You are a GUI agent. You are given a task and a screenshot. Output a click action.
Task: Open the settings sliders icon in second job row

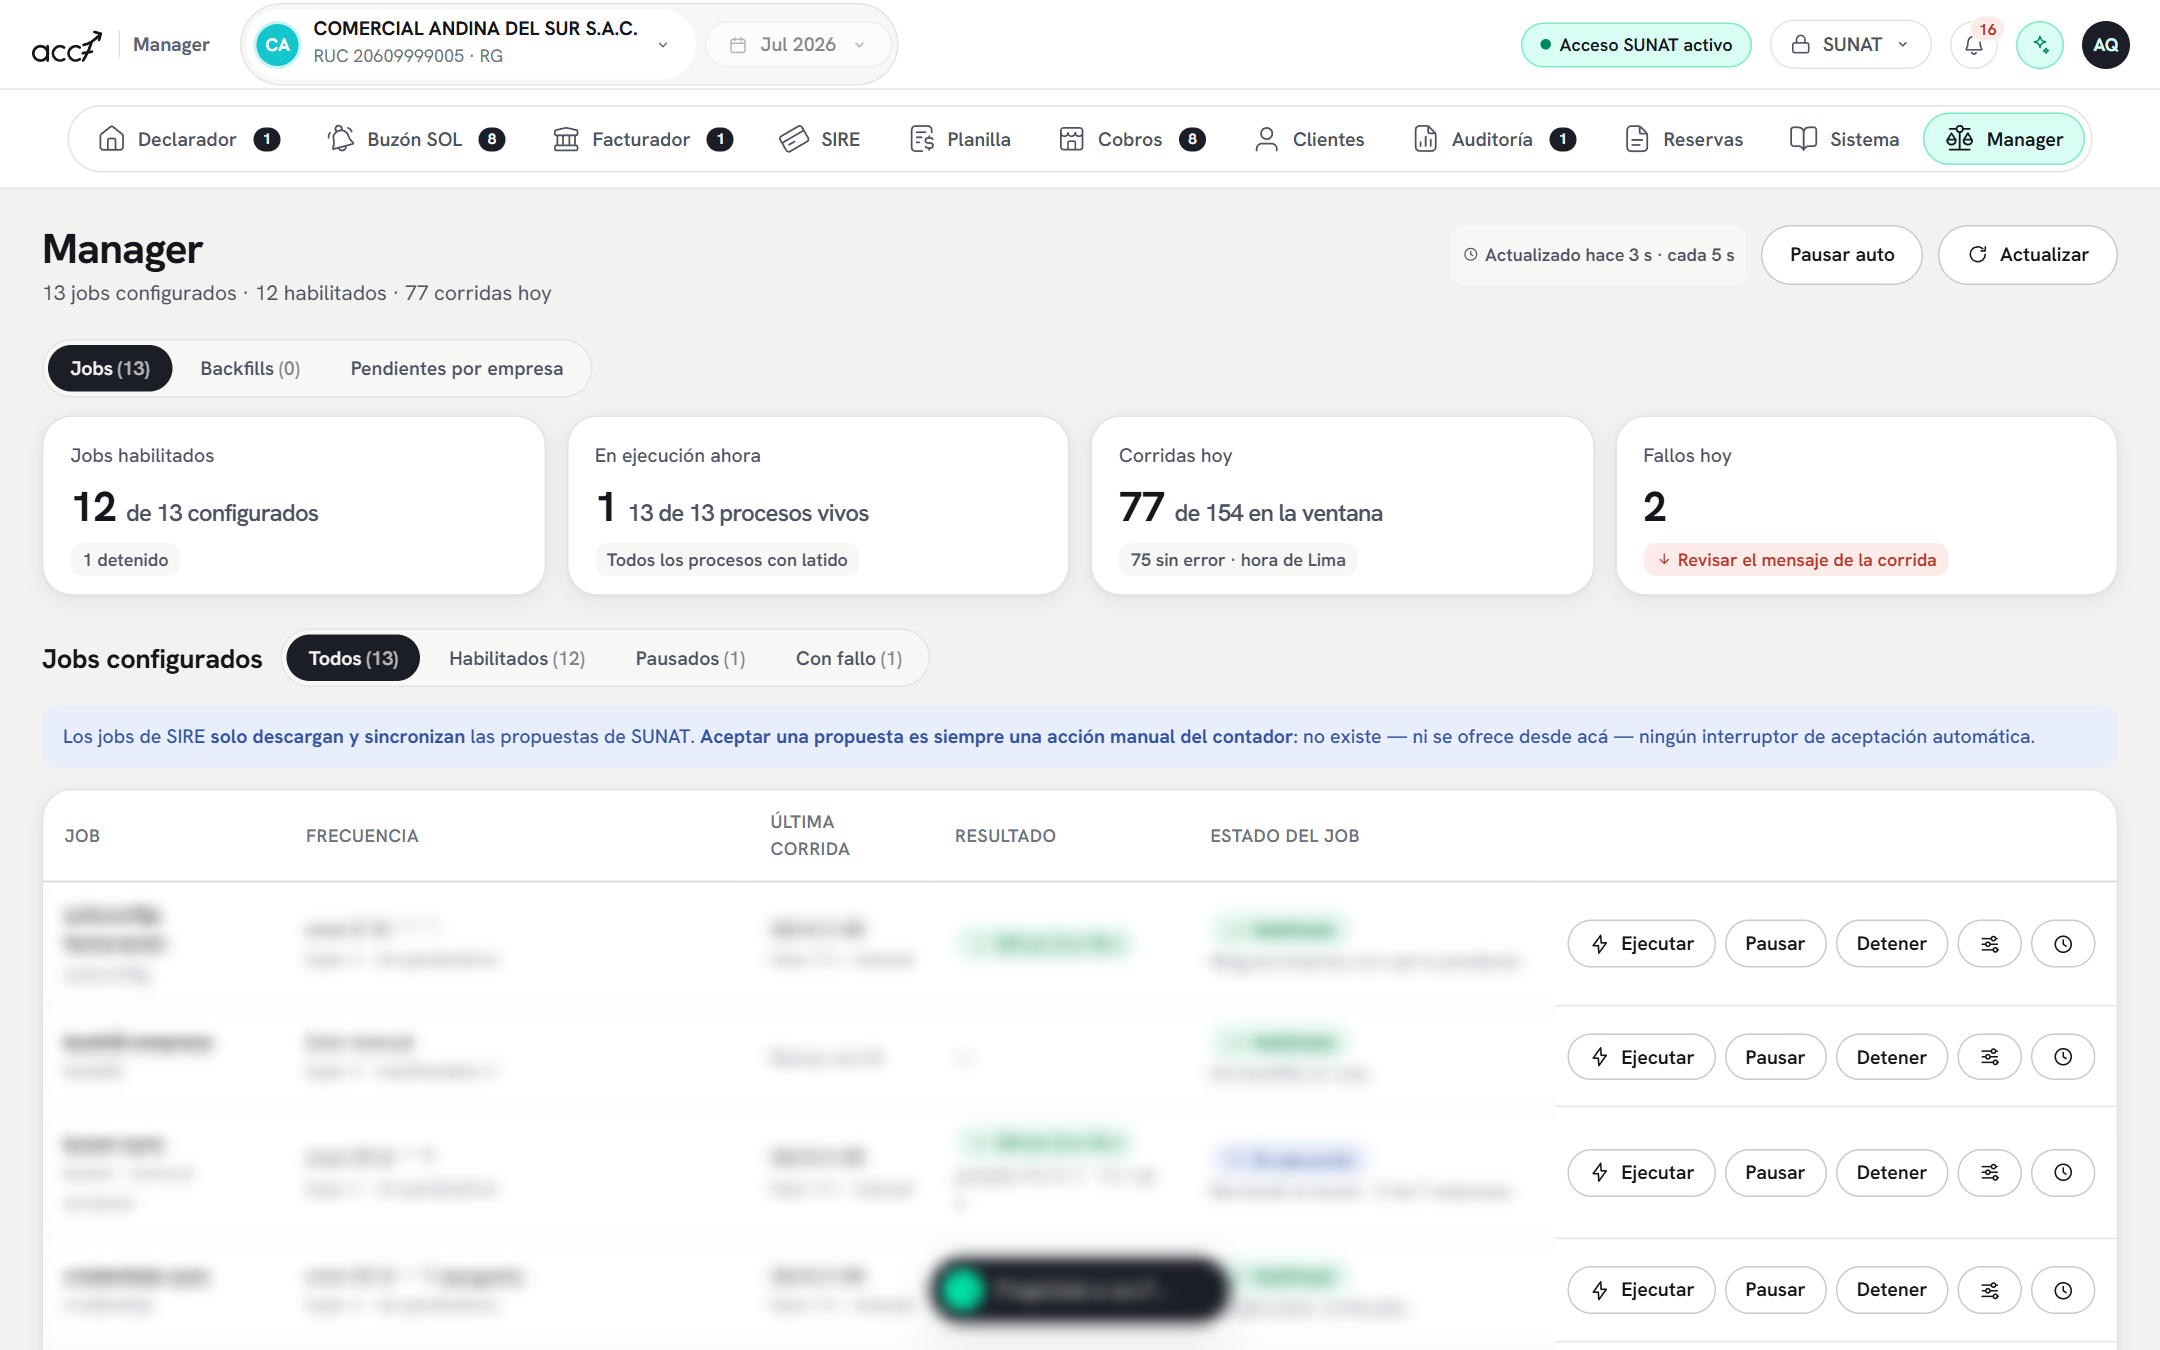[x=1990, y=1057]
